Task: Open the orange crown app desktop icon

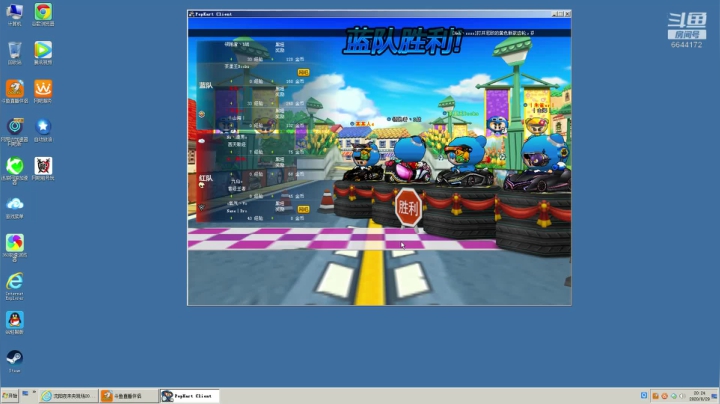Action: (43, 91)
